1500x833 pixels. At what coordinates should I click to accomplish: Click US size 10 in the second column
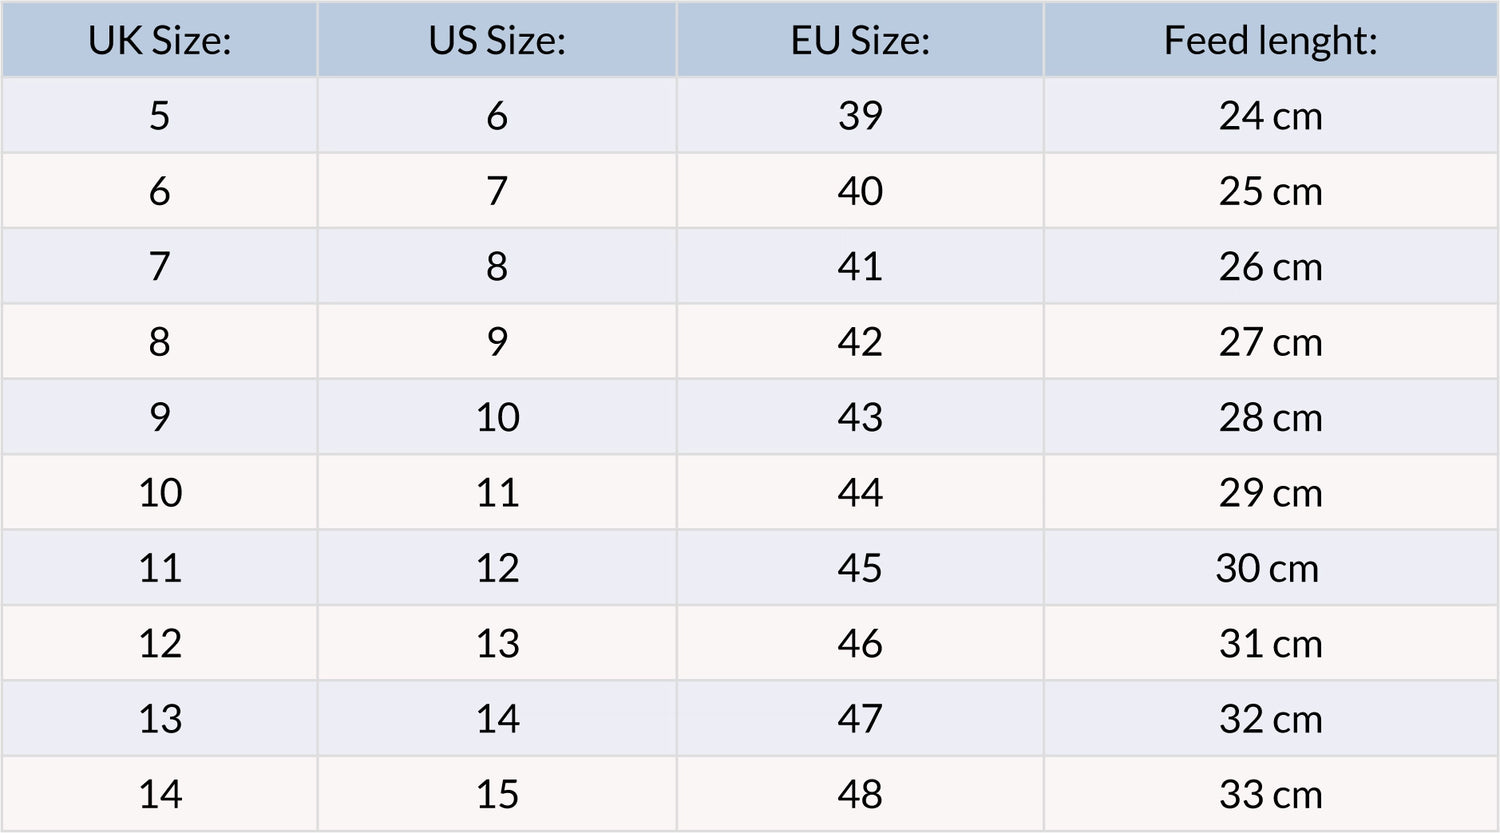click(x=497, y=417)
